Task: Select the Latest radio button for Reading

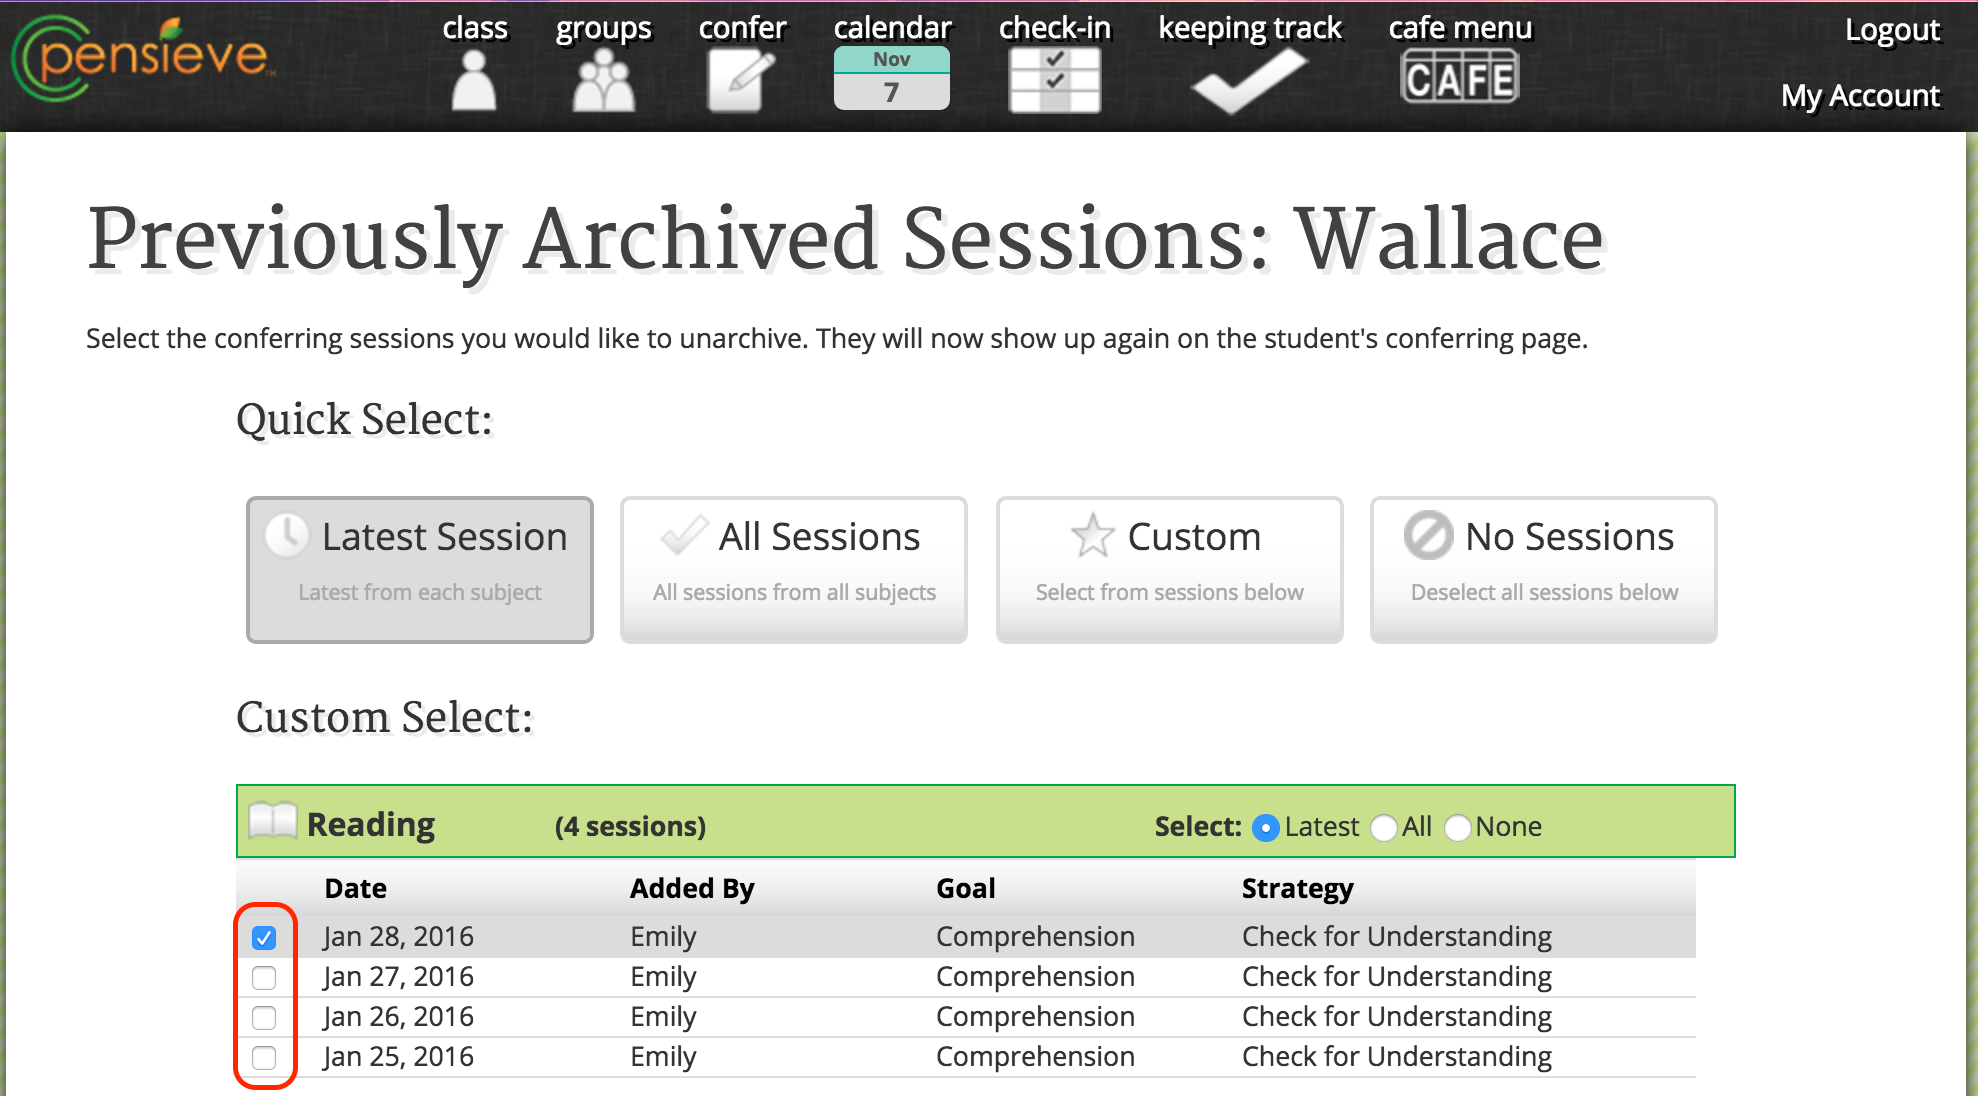Action: 1266,828
